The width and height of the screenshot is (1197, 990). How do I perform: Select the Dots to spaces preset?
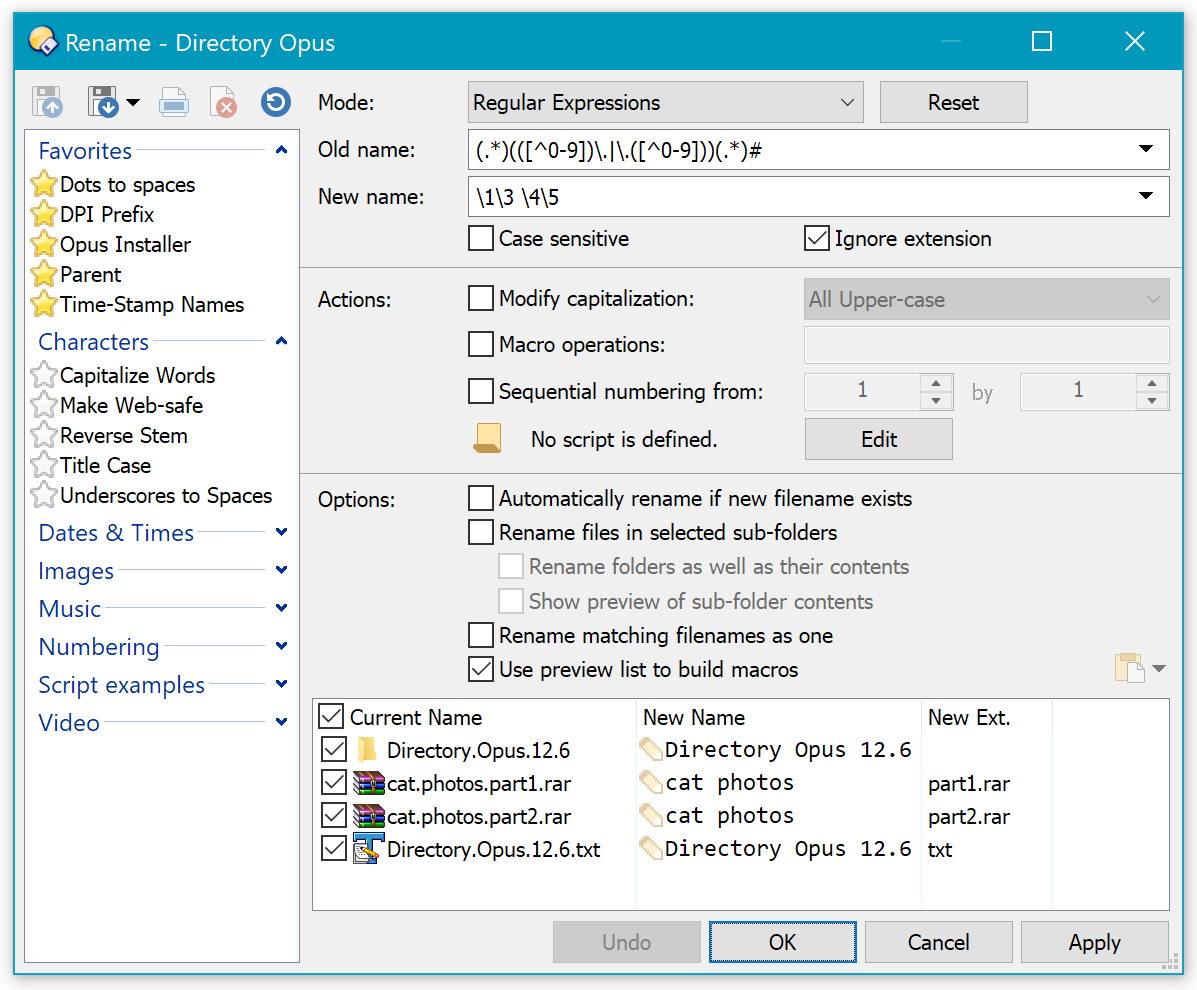tap(127, 185)
